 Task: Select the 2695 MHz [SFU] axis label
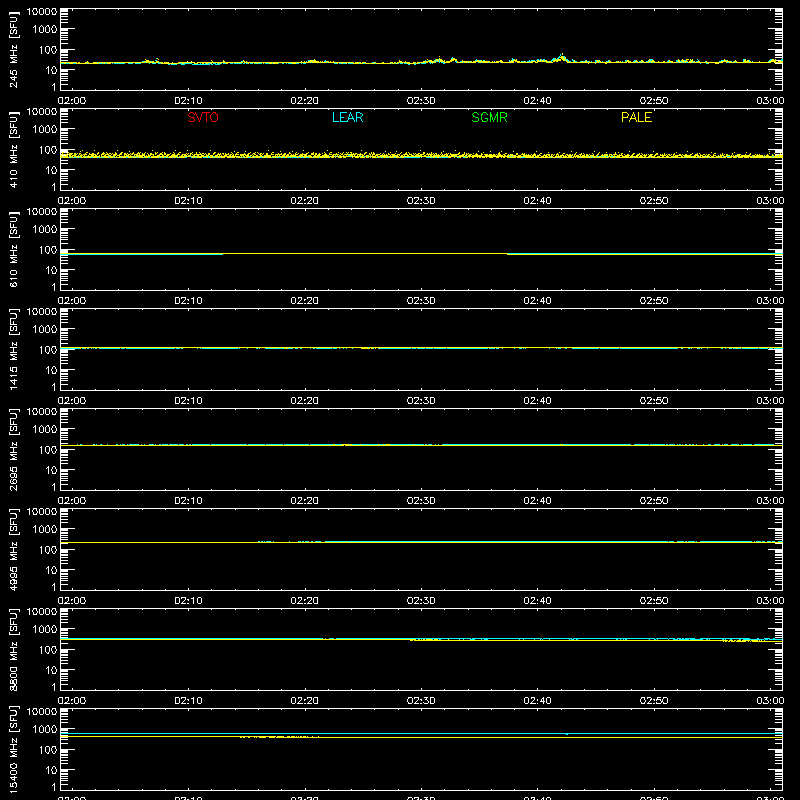pyautogui.click(x=14, y=449)
